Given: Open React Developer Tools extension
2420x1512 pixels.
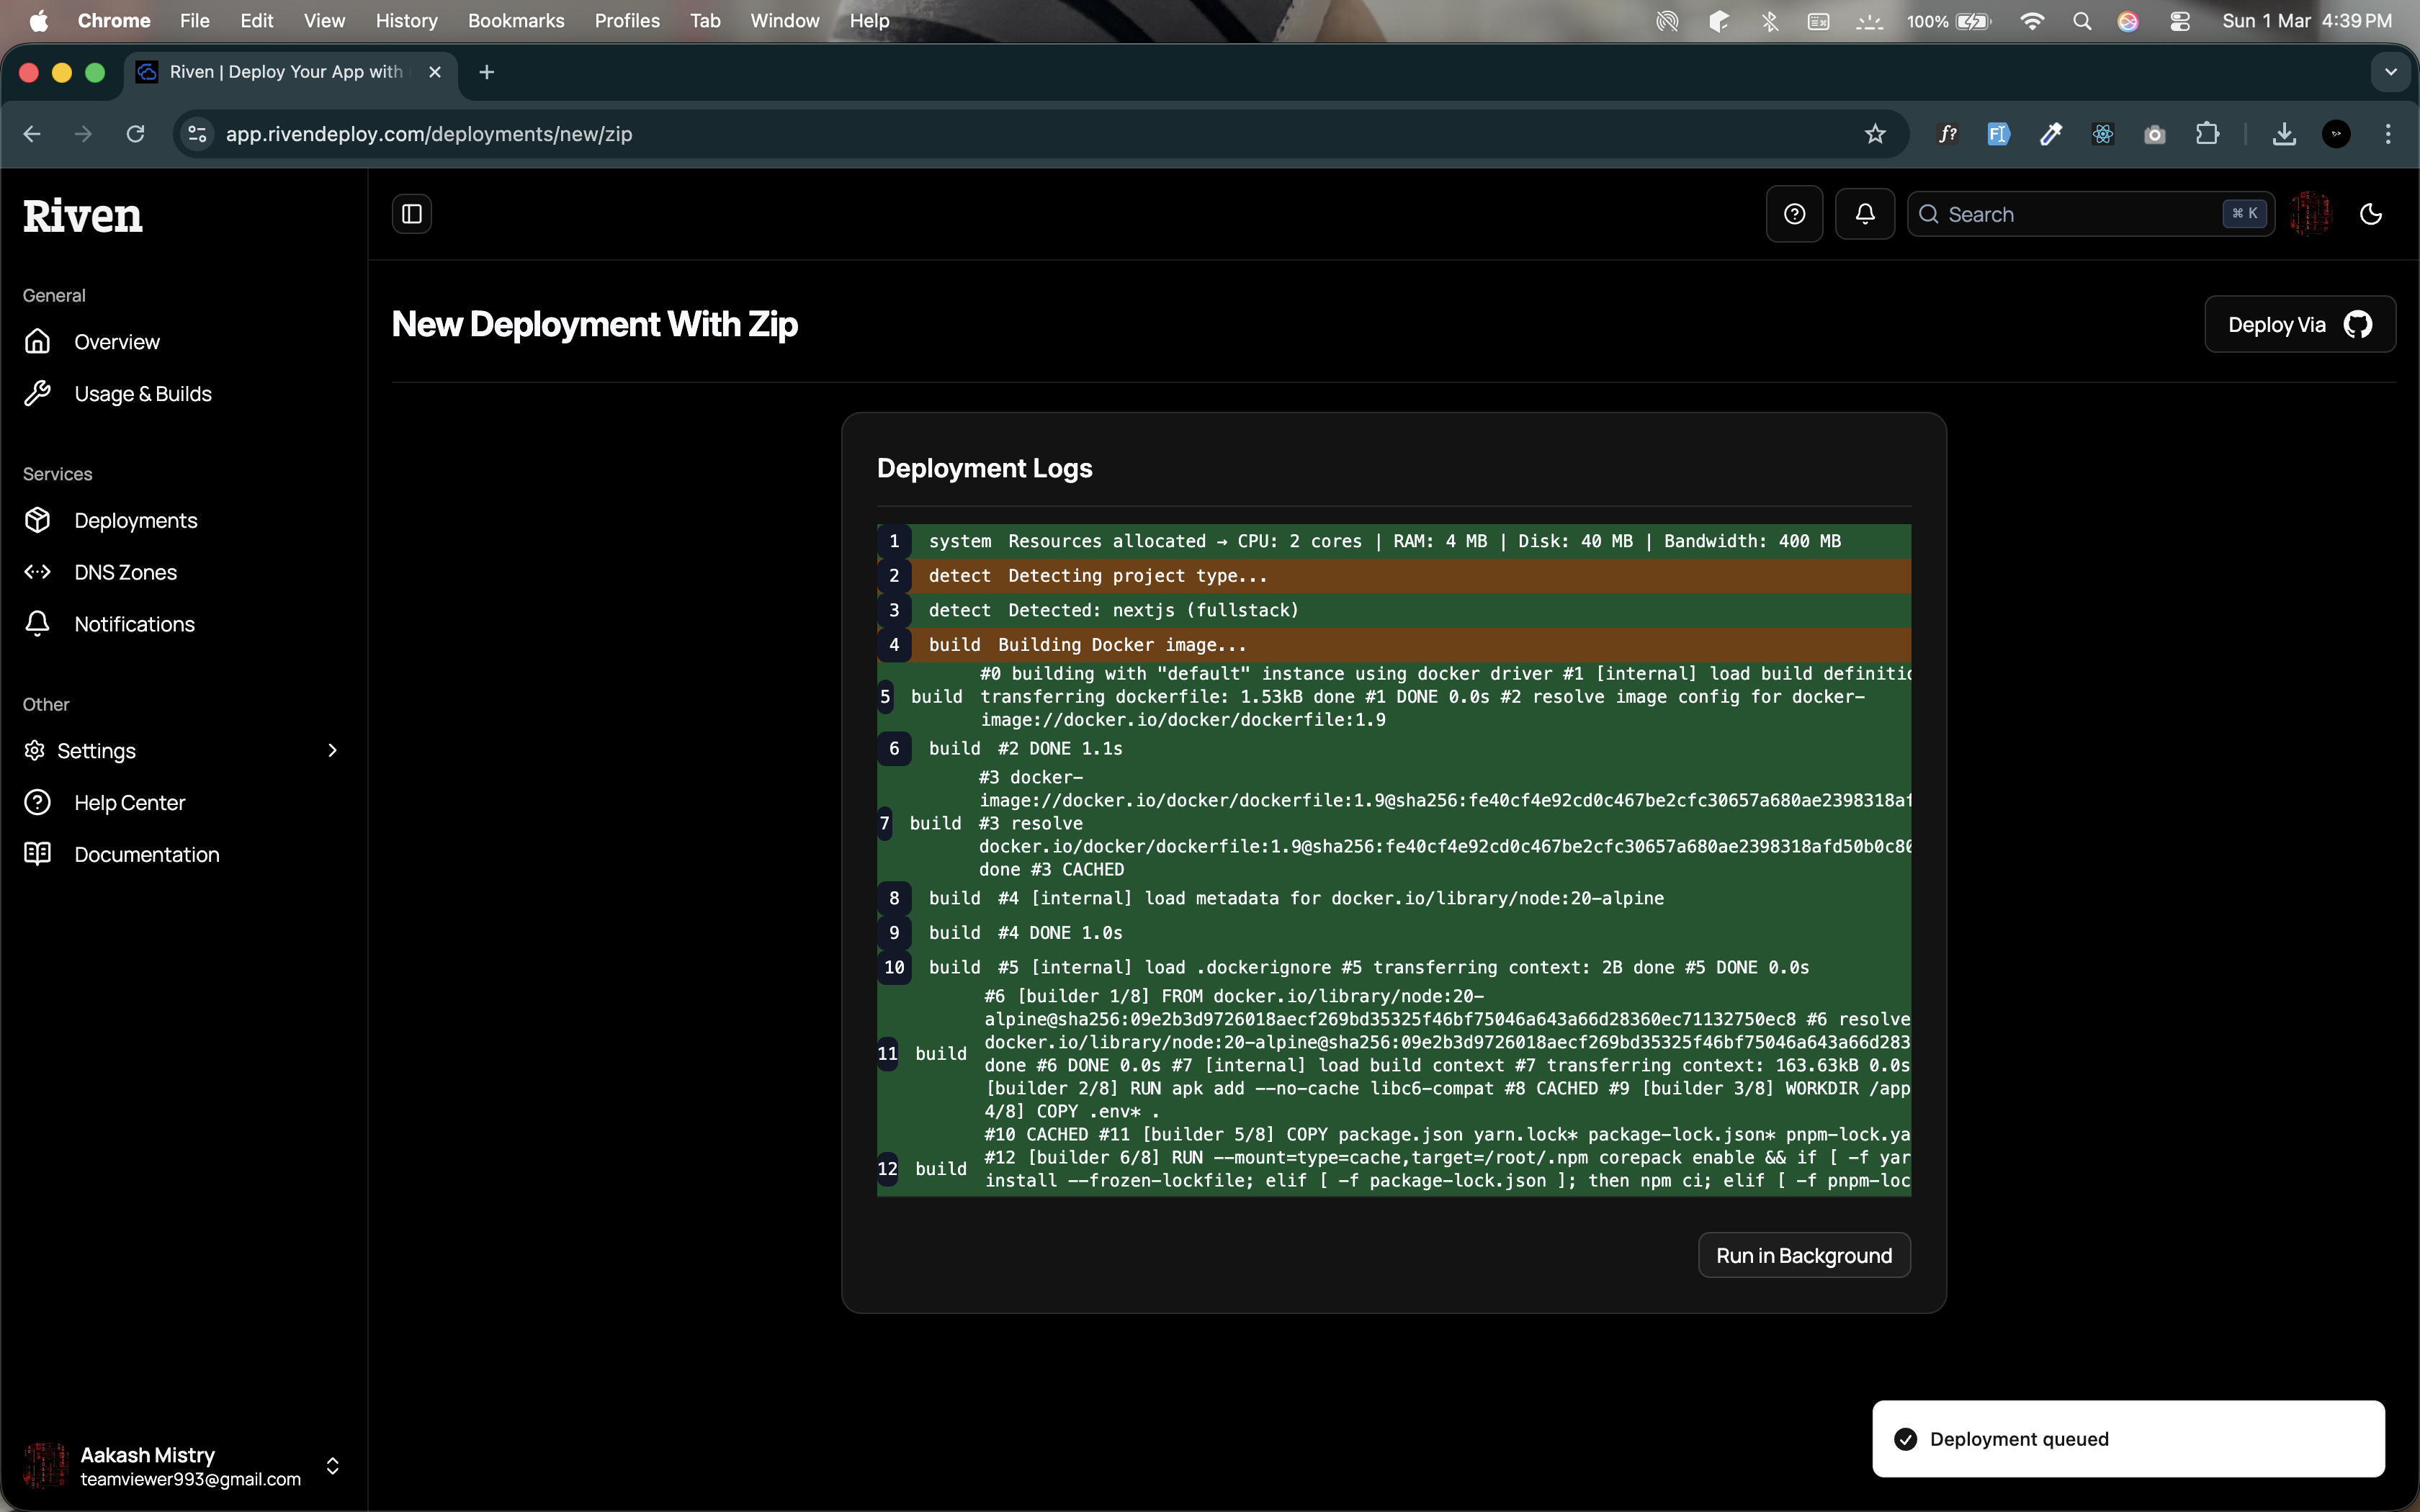Looking at the screenshot, I should tap(2103, 134).
